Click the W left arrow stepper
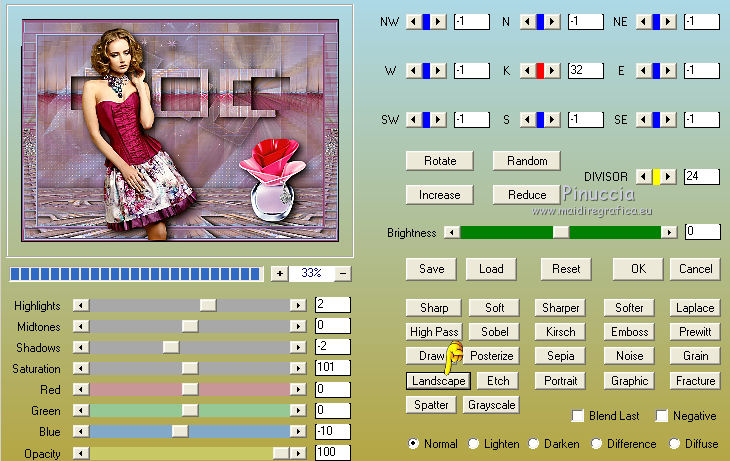This screenshot has height=461, width=730. point(413,71)
